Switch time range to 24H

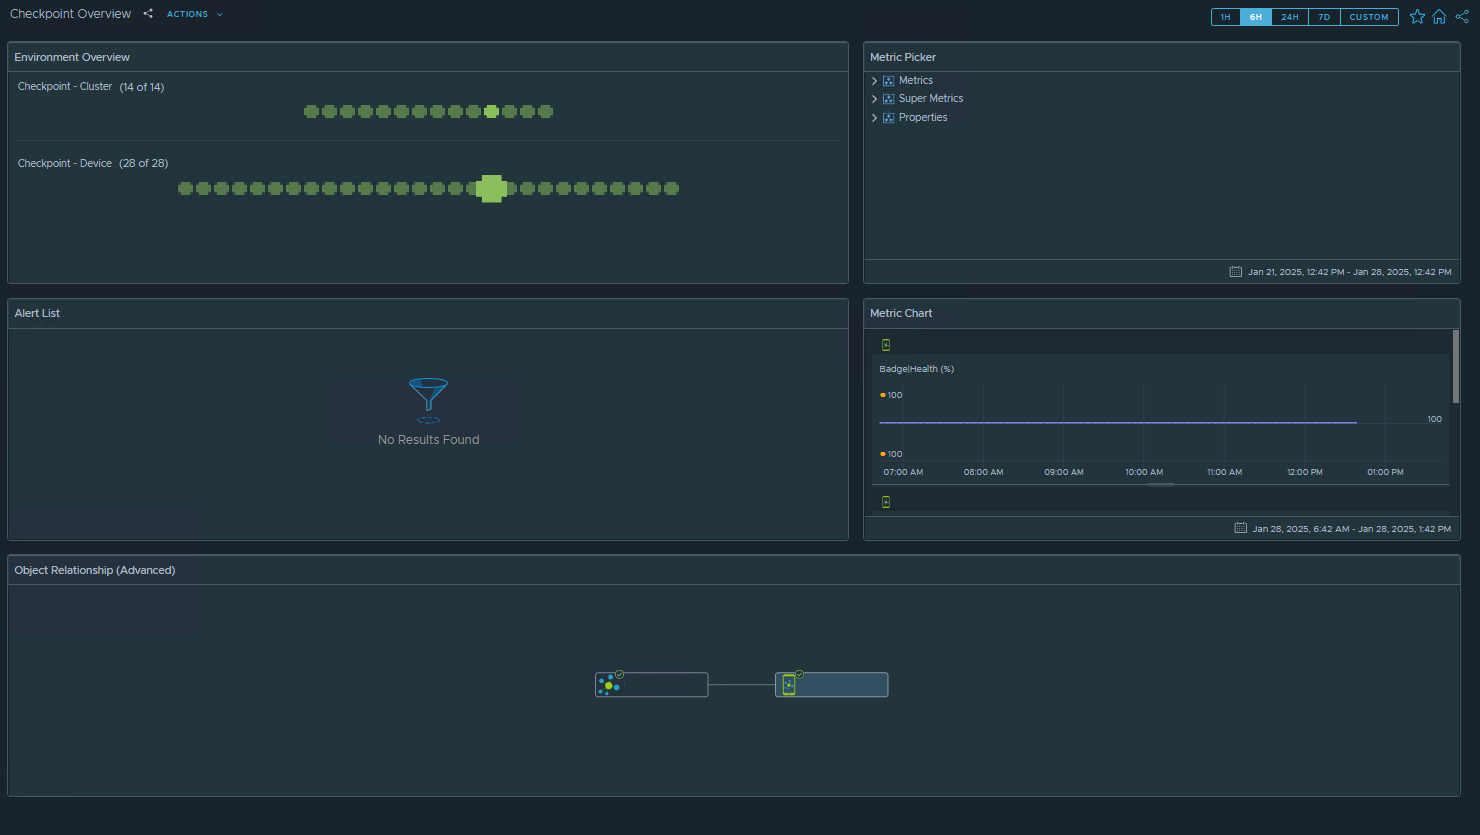click(x=1289, y=17)
